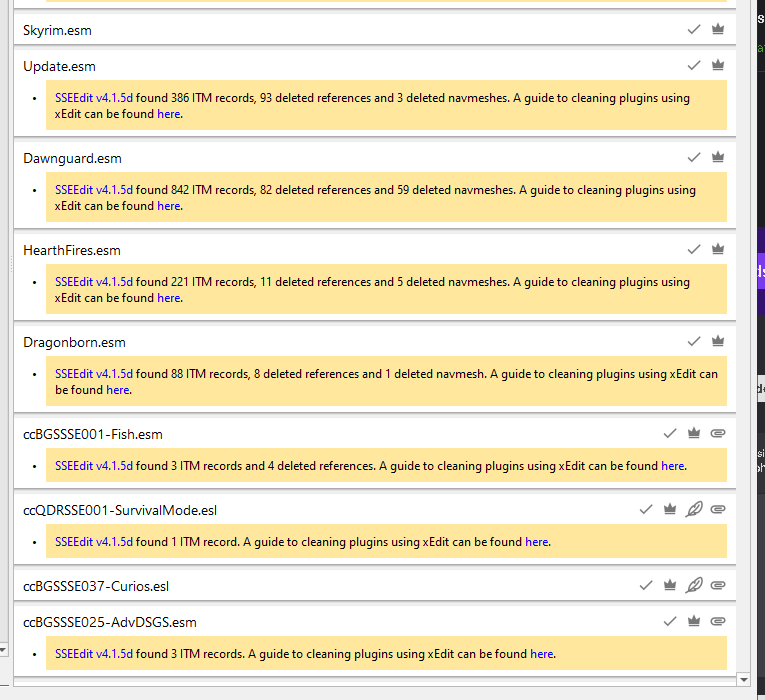Click the feather icon on ccBGSSSE037-Curios.esl row
765x700 pixels.
pos(694,585)
